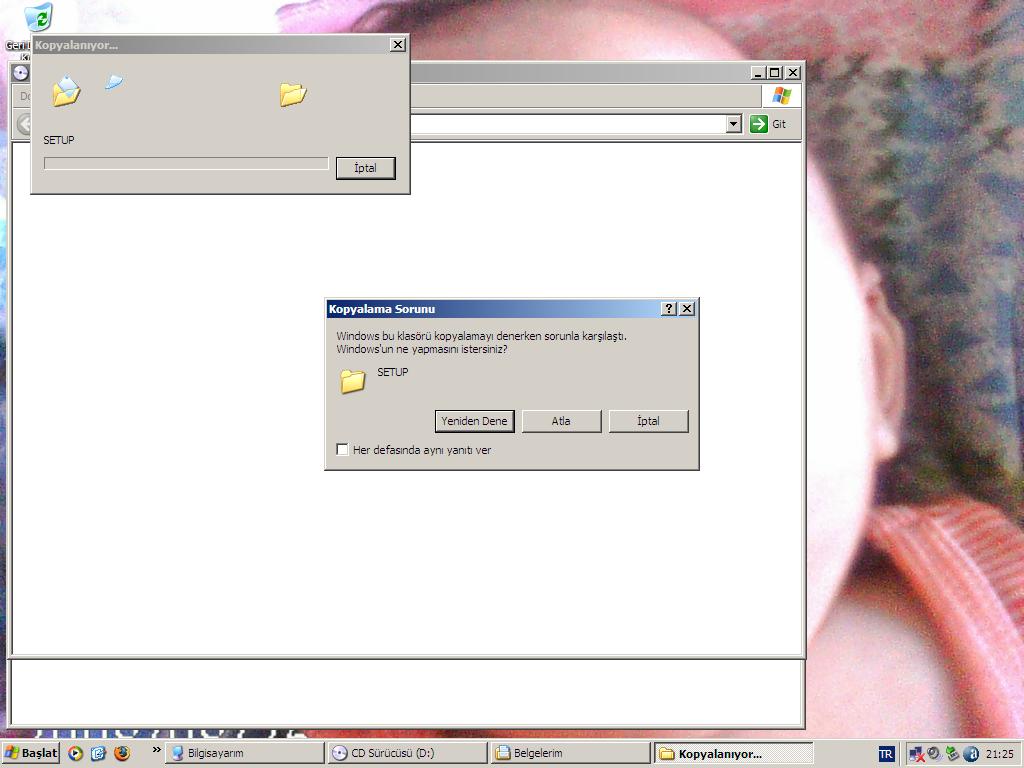This screenshot has width=1024, height=768.
Task: Launch Firefox from the quick launch bar
Action: pyautogui.click(x=122, y=753)
